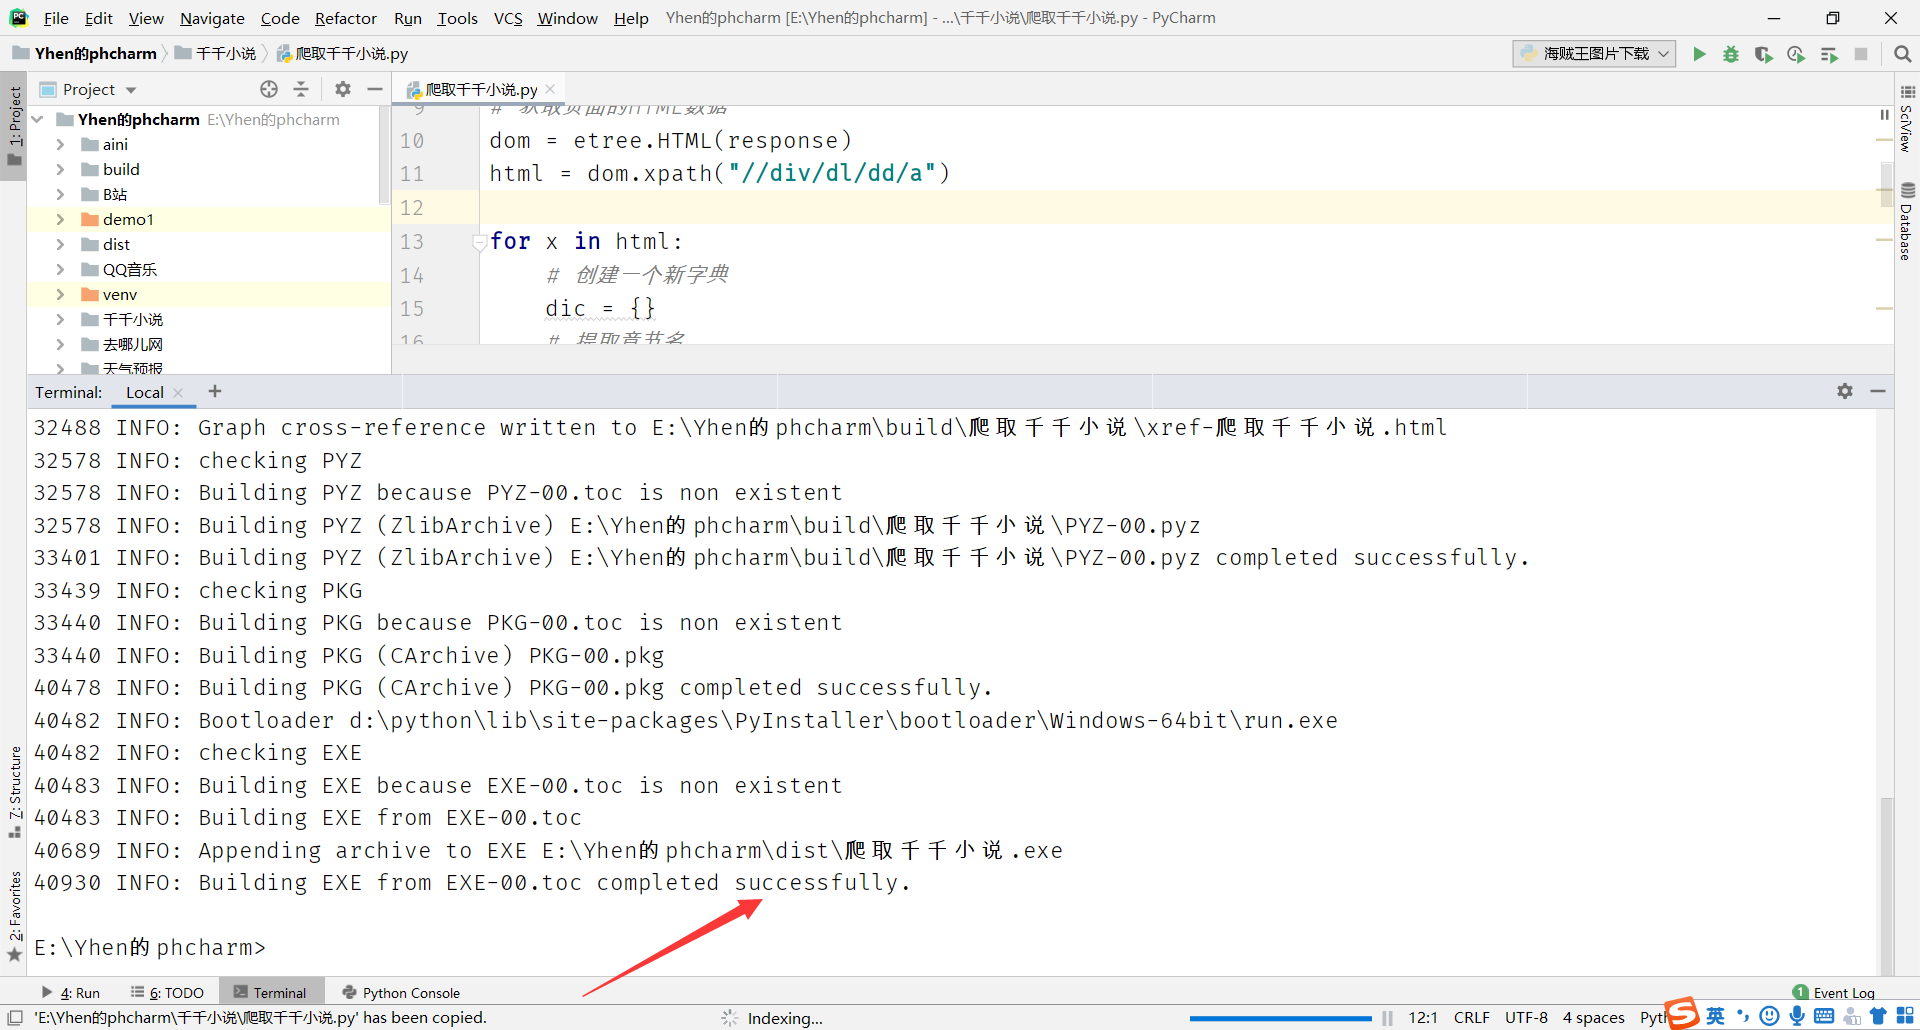Toggle the 1: Project side tab
The image size is (1920, 1030).
[x=14, y=125]
